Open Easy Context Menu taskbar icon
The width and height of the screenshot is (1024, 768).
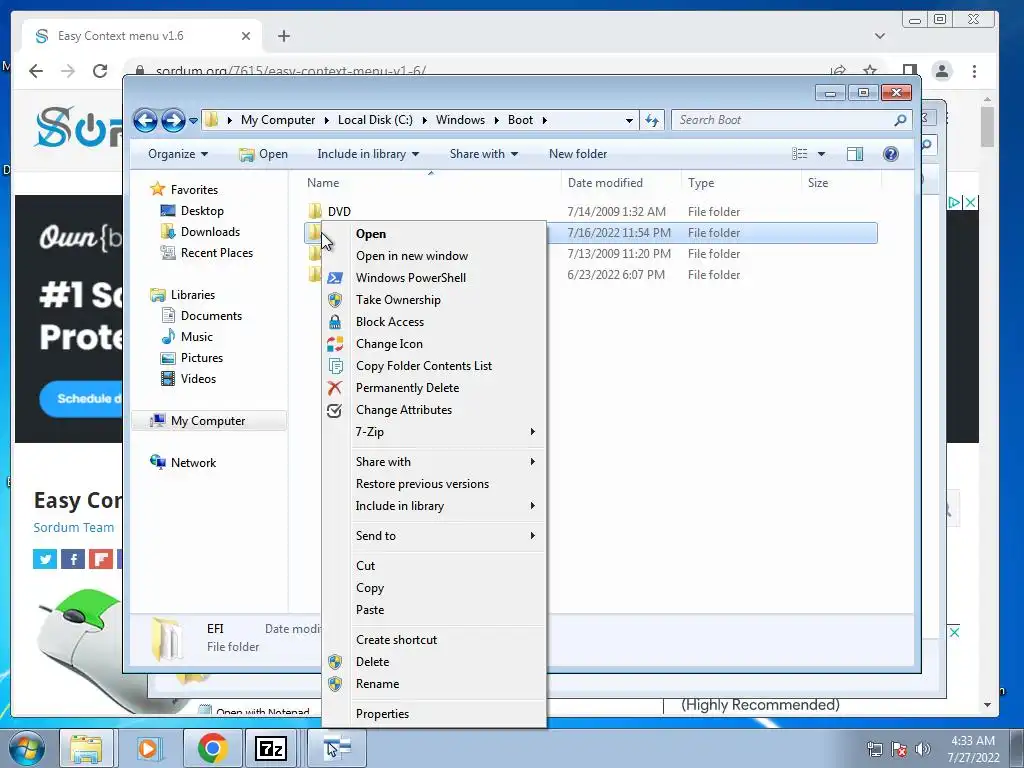click(x=337, y=748)
